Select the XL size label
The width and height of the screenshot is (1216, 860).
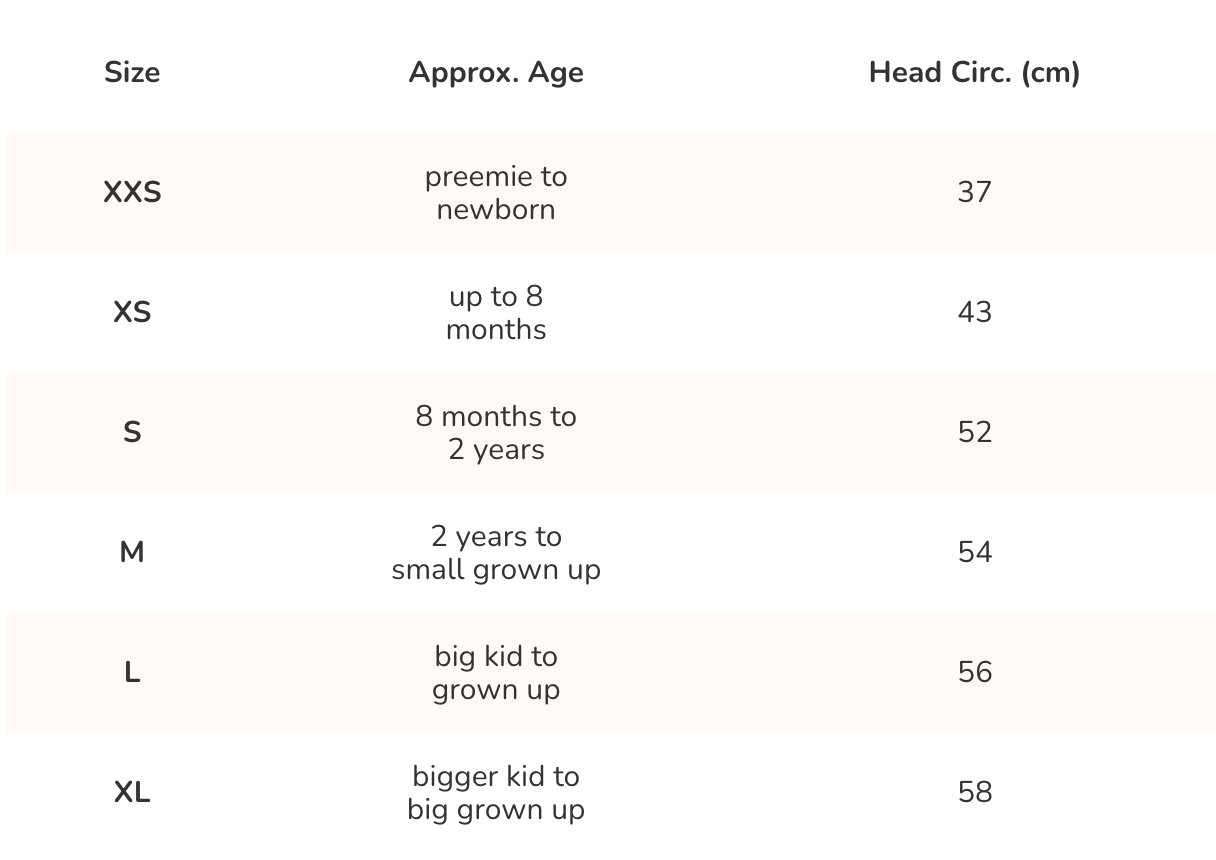[132, 793]
